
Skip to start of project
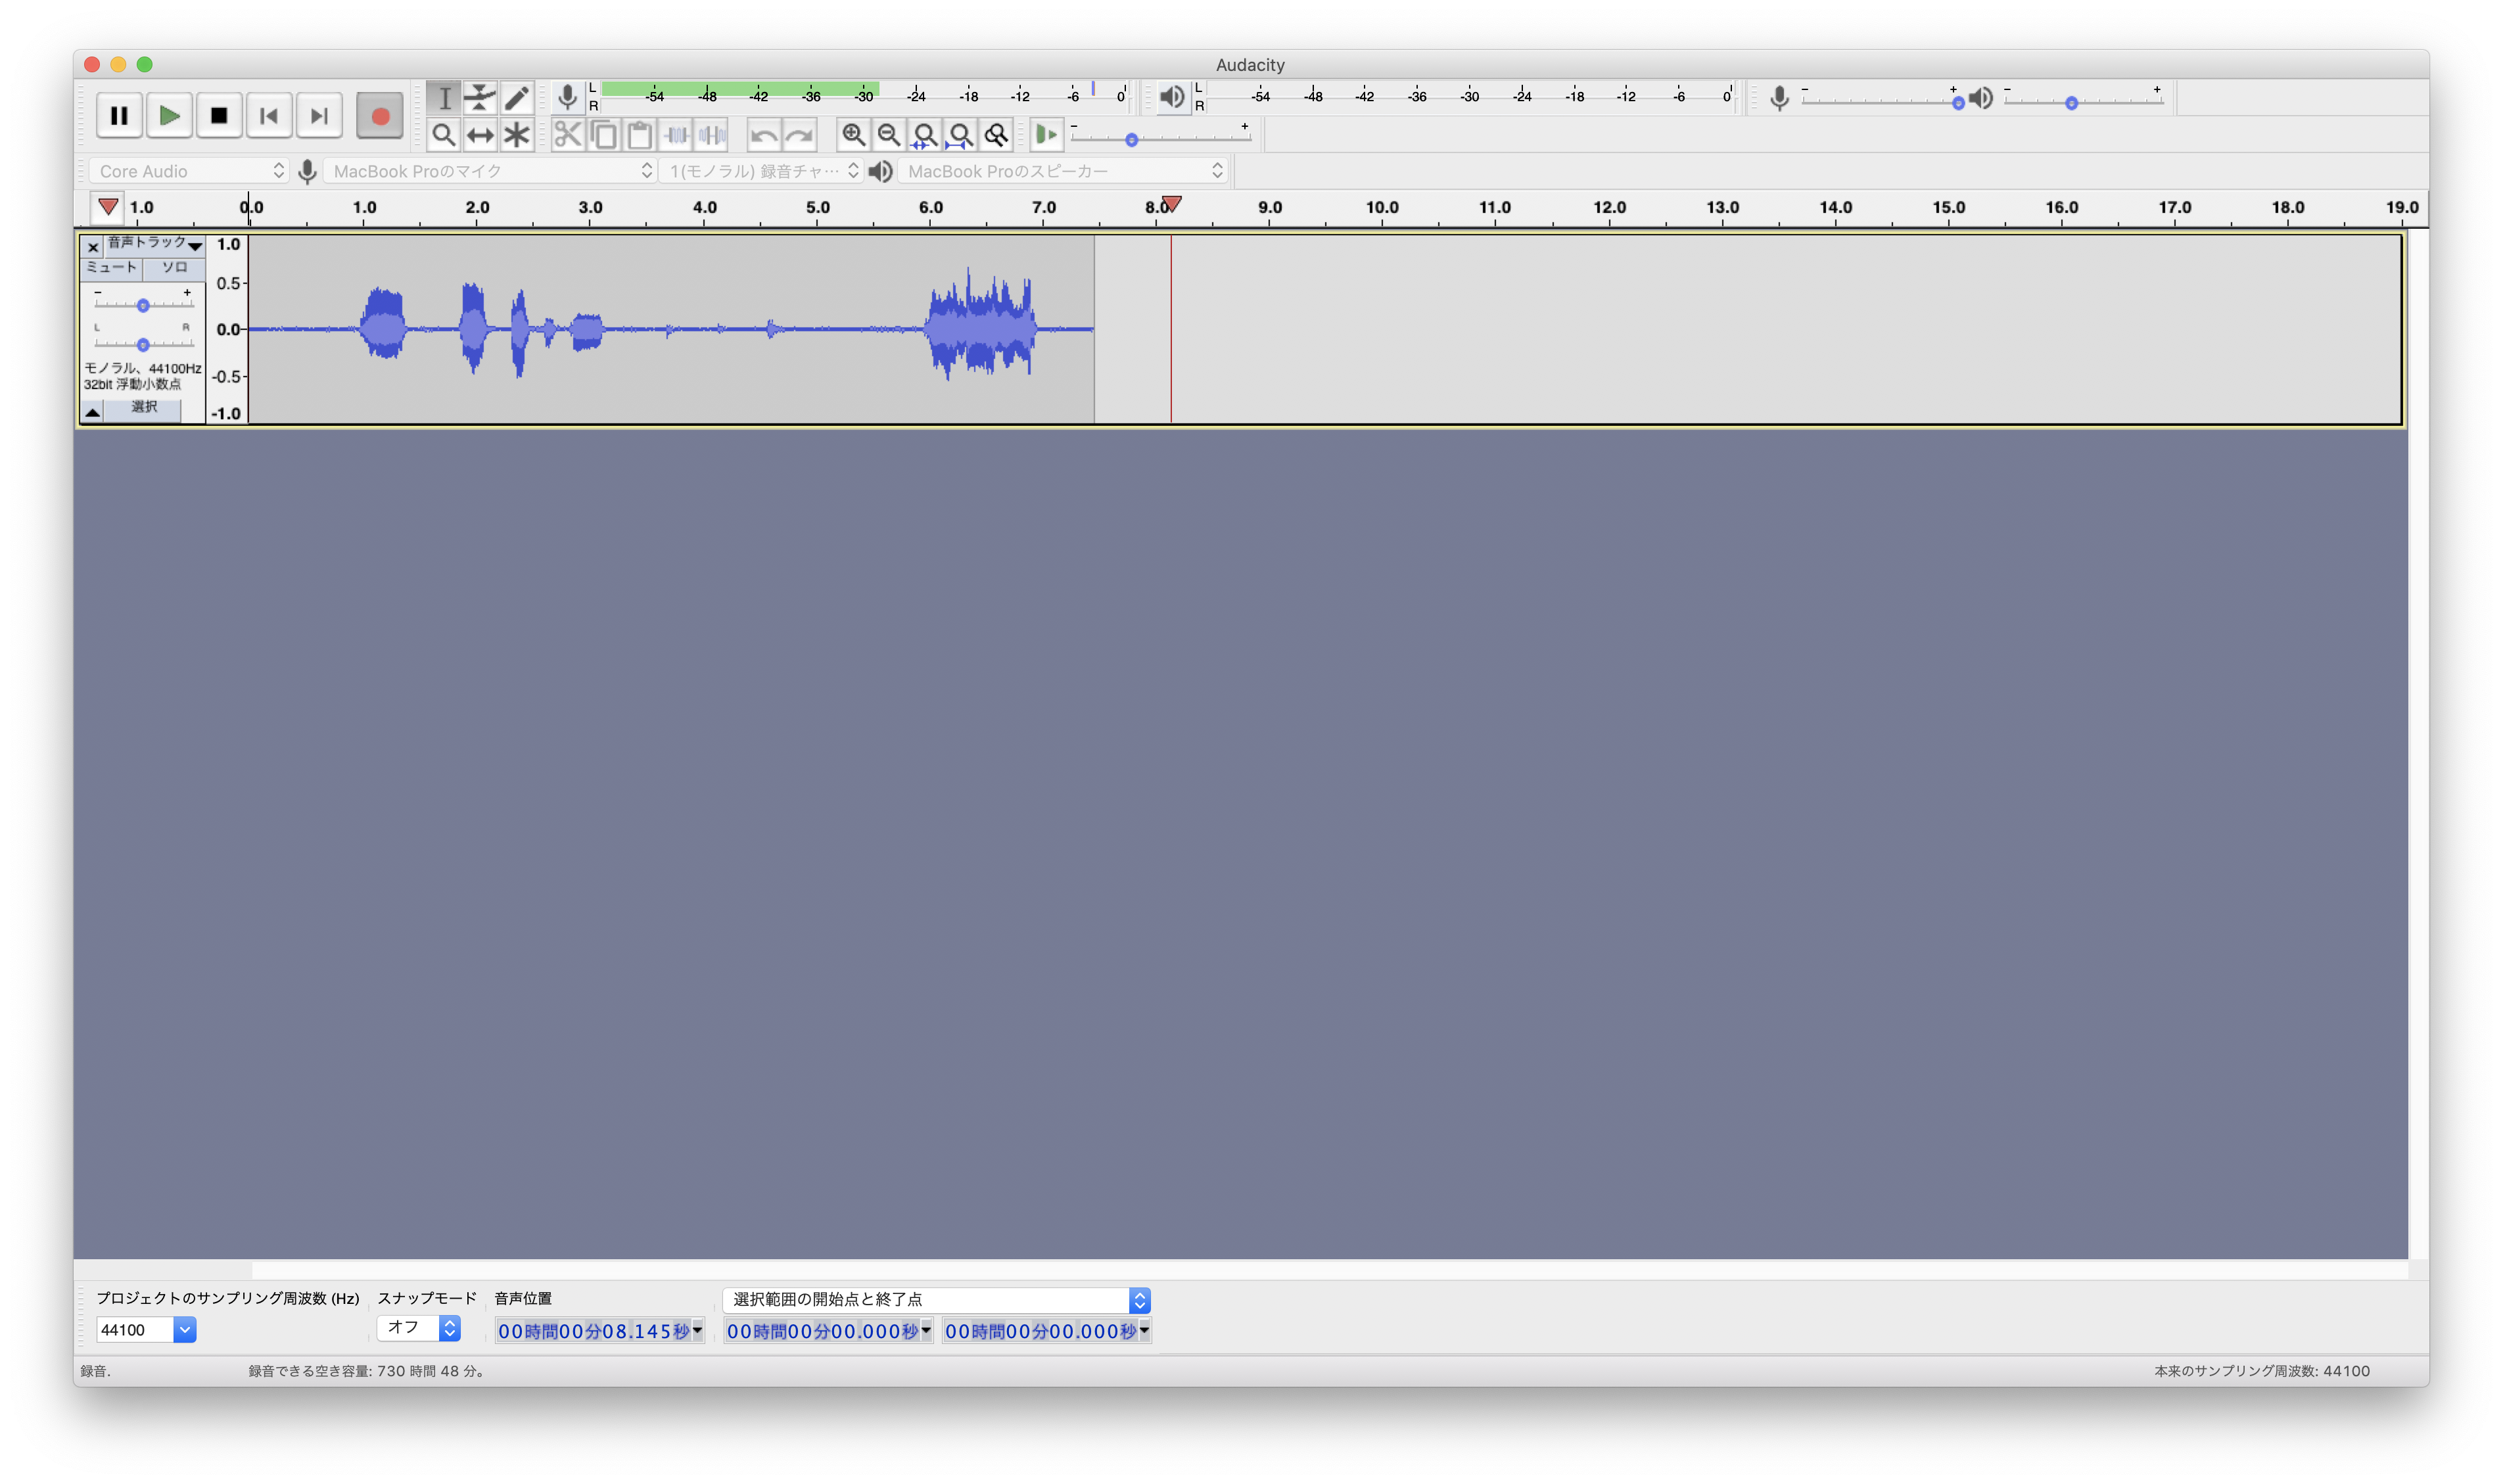pos(269,116)
